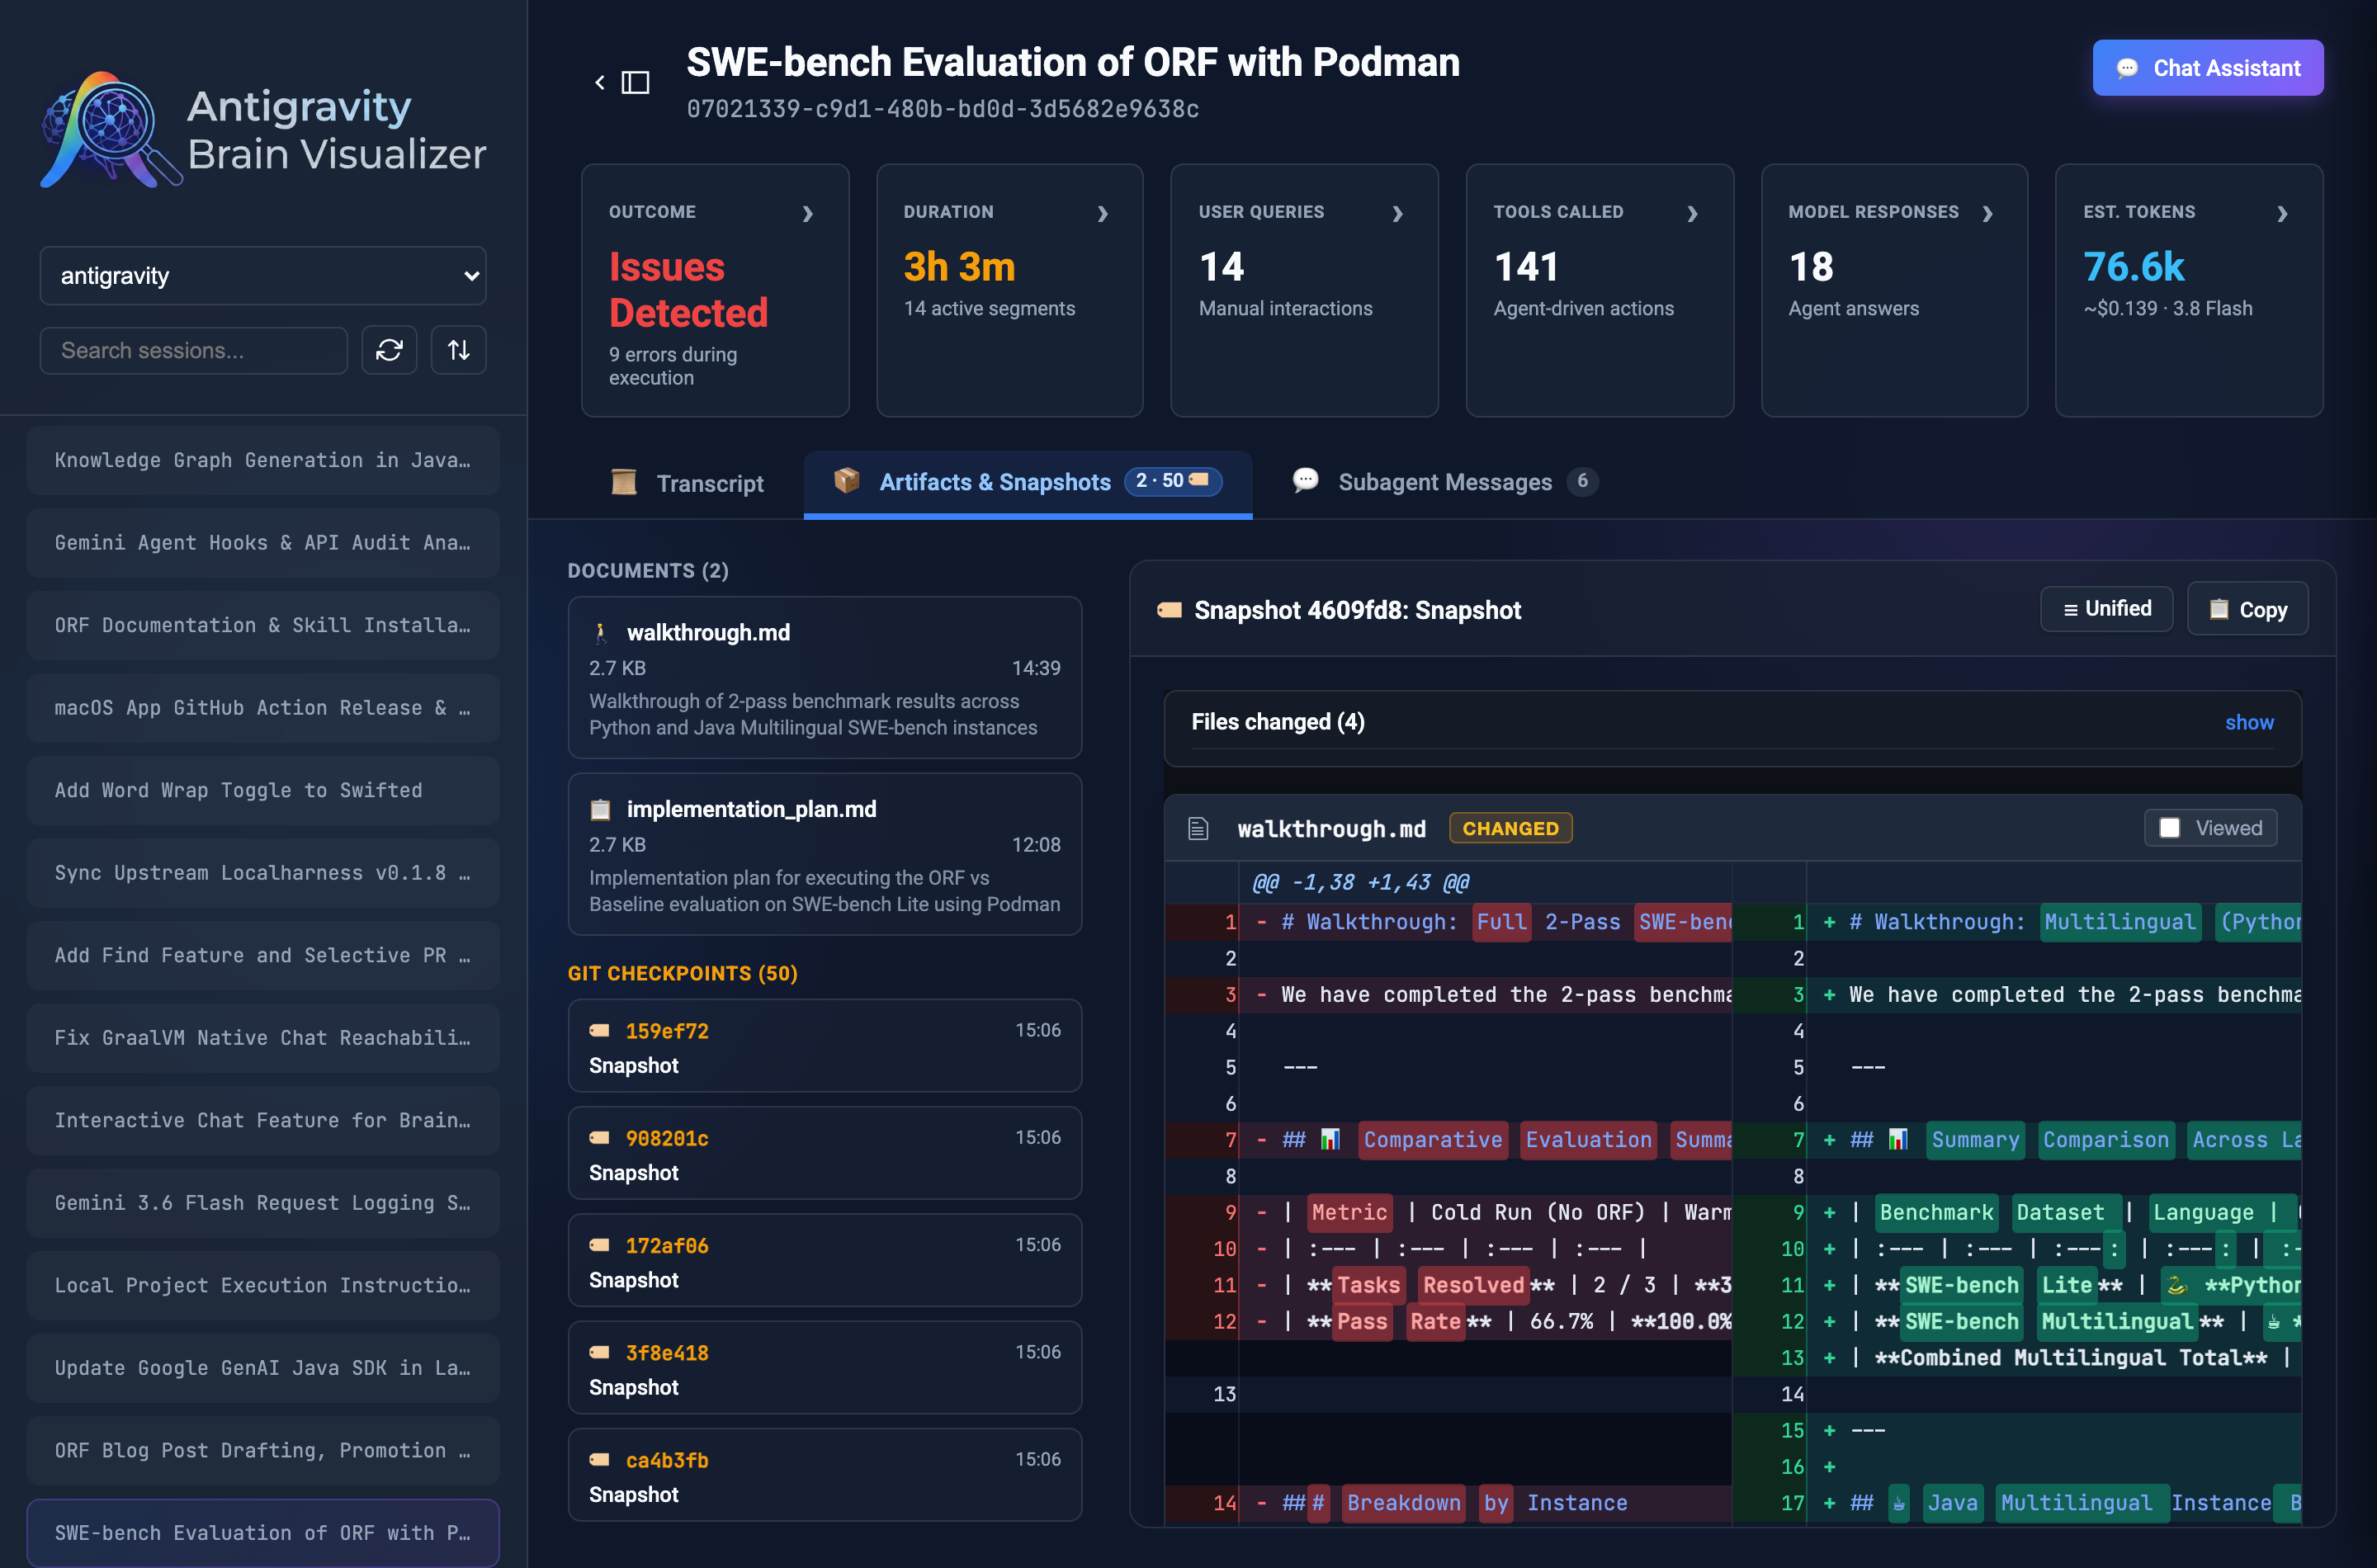Click the session ID 07021339-c9d1 text
The height and width of the screenshot is (1568, 2377).
942,109
